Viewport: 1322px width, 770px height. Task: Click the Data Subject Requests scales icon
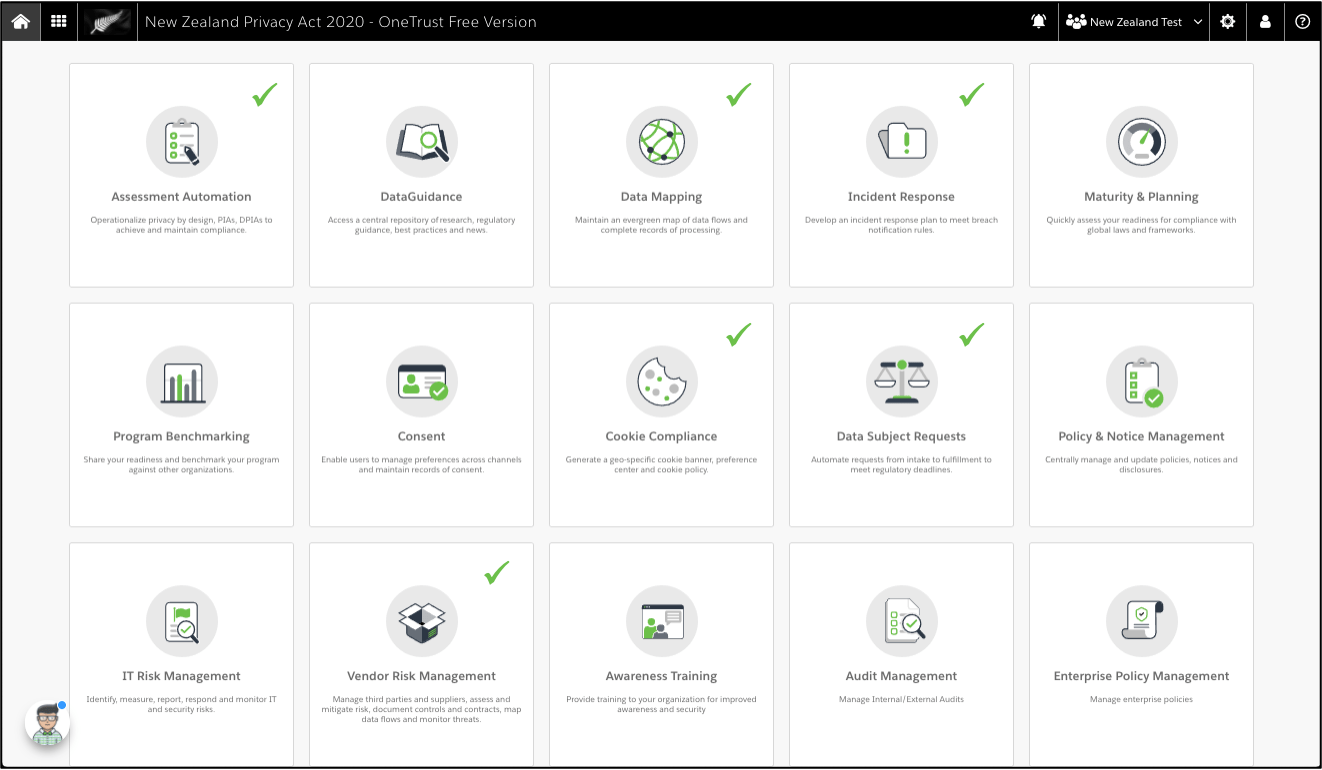[902, 381]
